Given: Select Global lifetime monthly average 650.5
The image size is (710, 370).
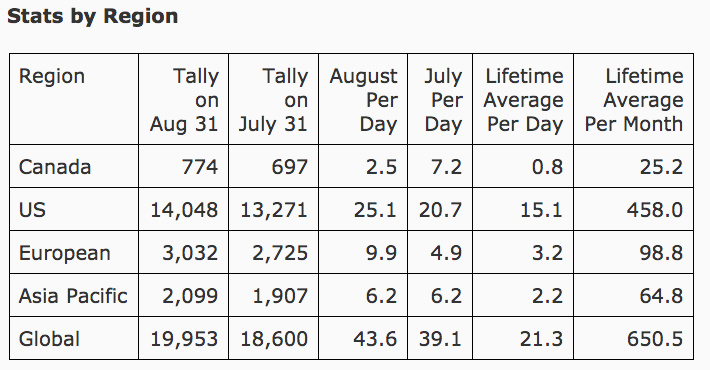Looking at the screenshot, I should 655,339.
